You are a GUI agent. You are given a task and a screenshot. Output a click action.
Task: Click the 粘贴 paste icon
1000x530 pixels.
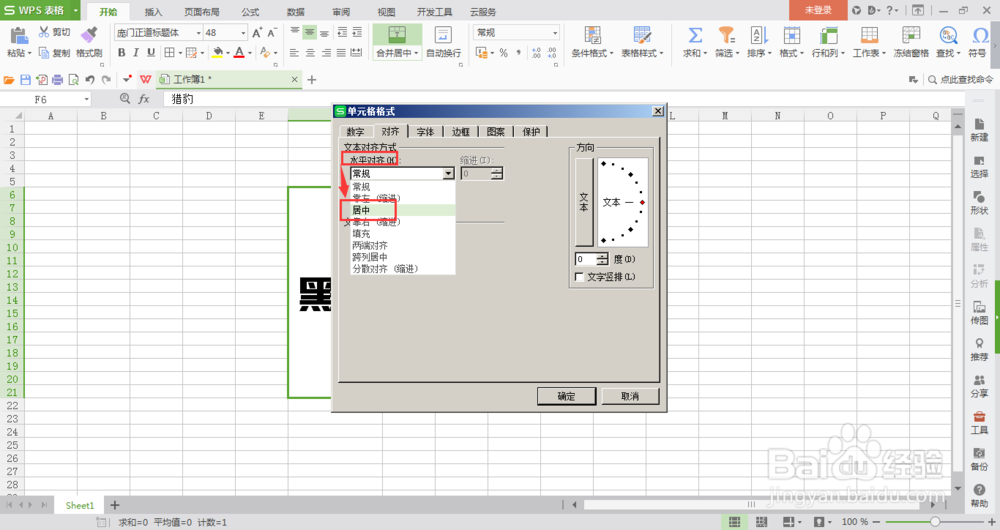pos(18,36)
